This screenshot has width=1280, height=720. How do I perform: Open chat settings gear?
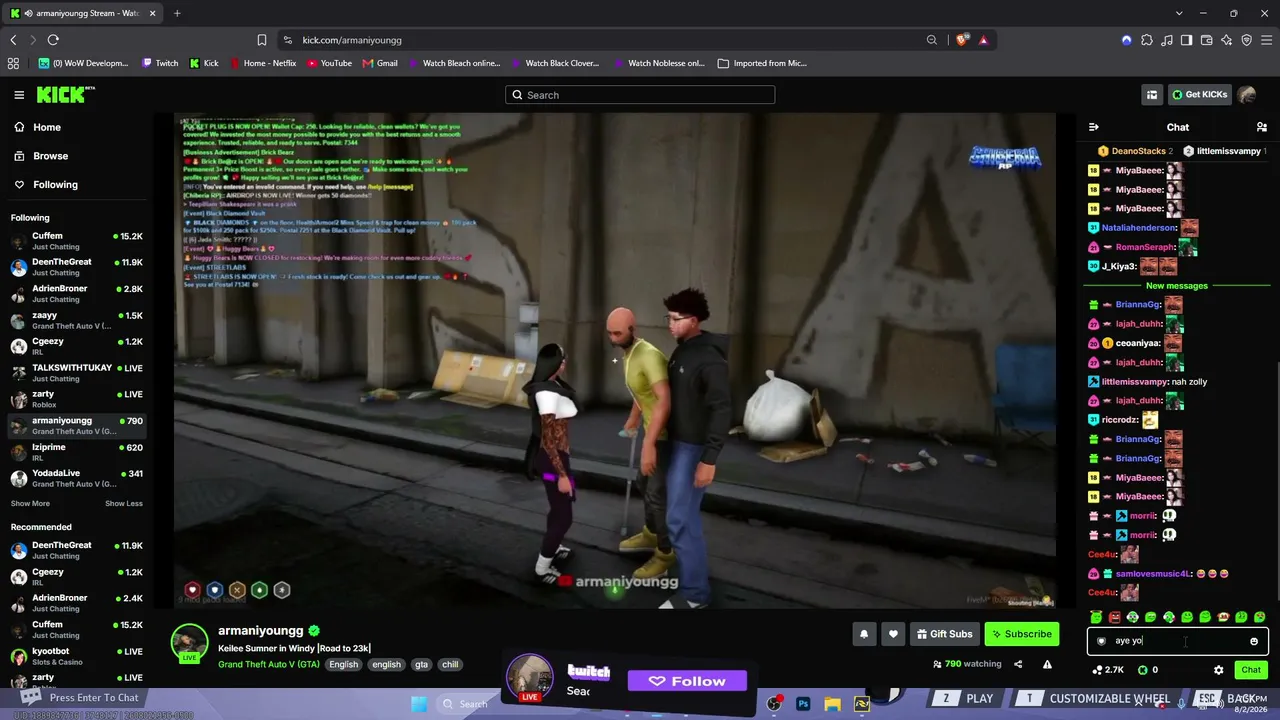click(x=1218, y=670)
